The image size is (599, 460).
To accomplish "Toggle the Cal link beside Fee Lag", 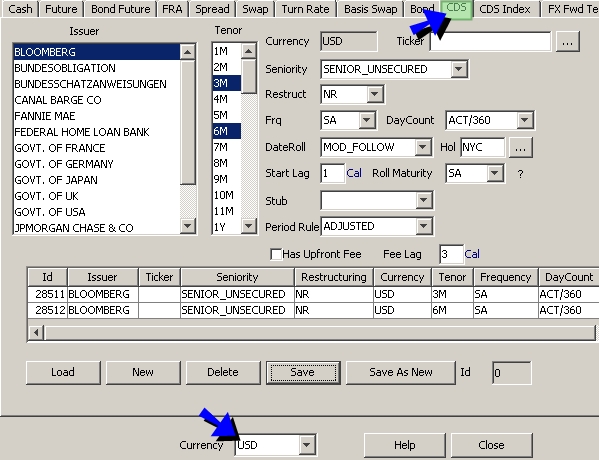I will click(x=472, y=254).
